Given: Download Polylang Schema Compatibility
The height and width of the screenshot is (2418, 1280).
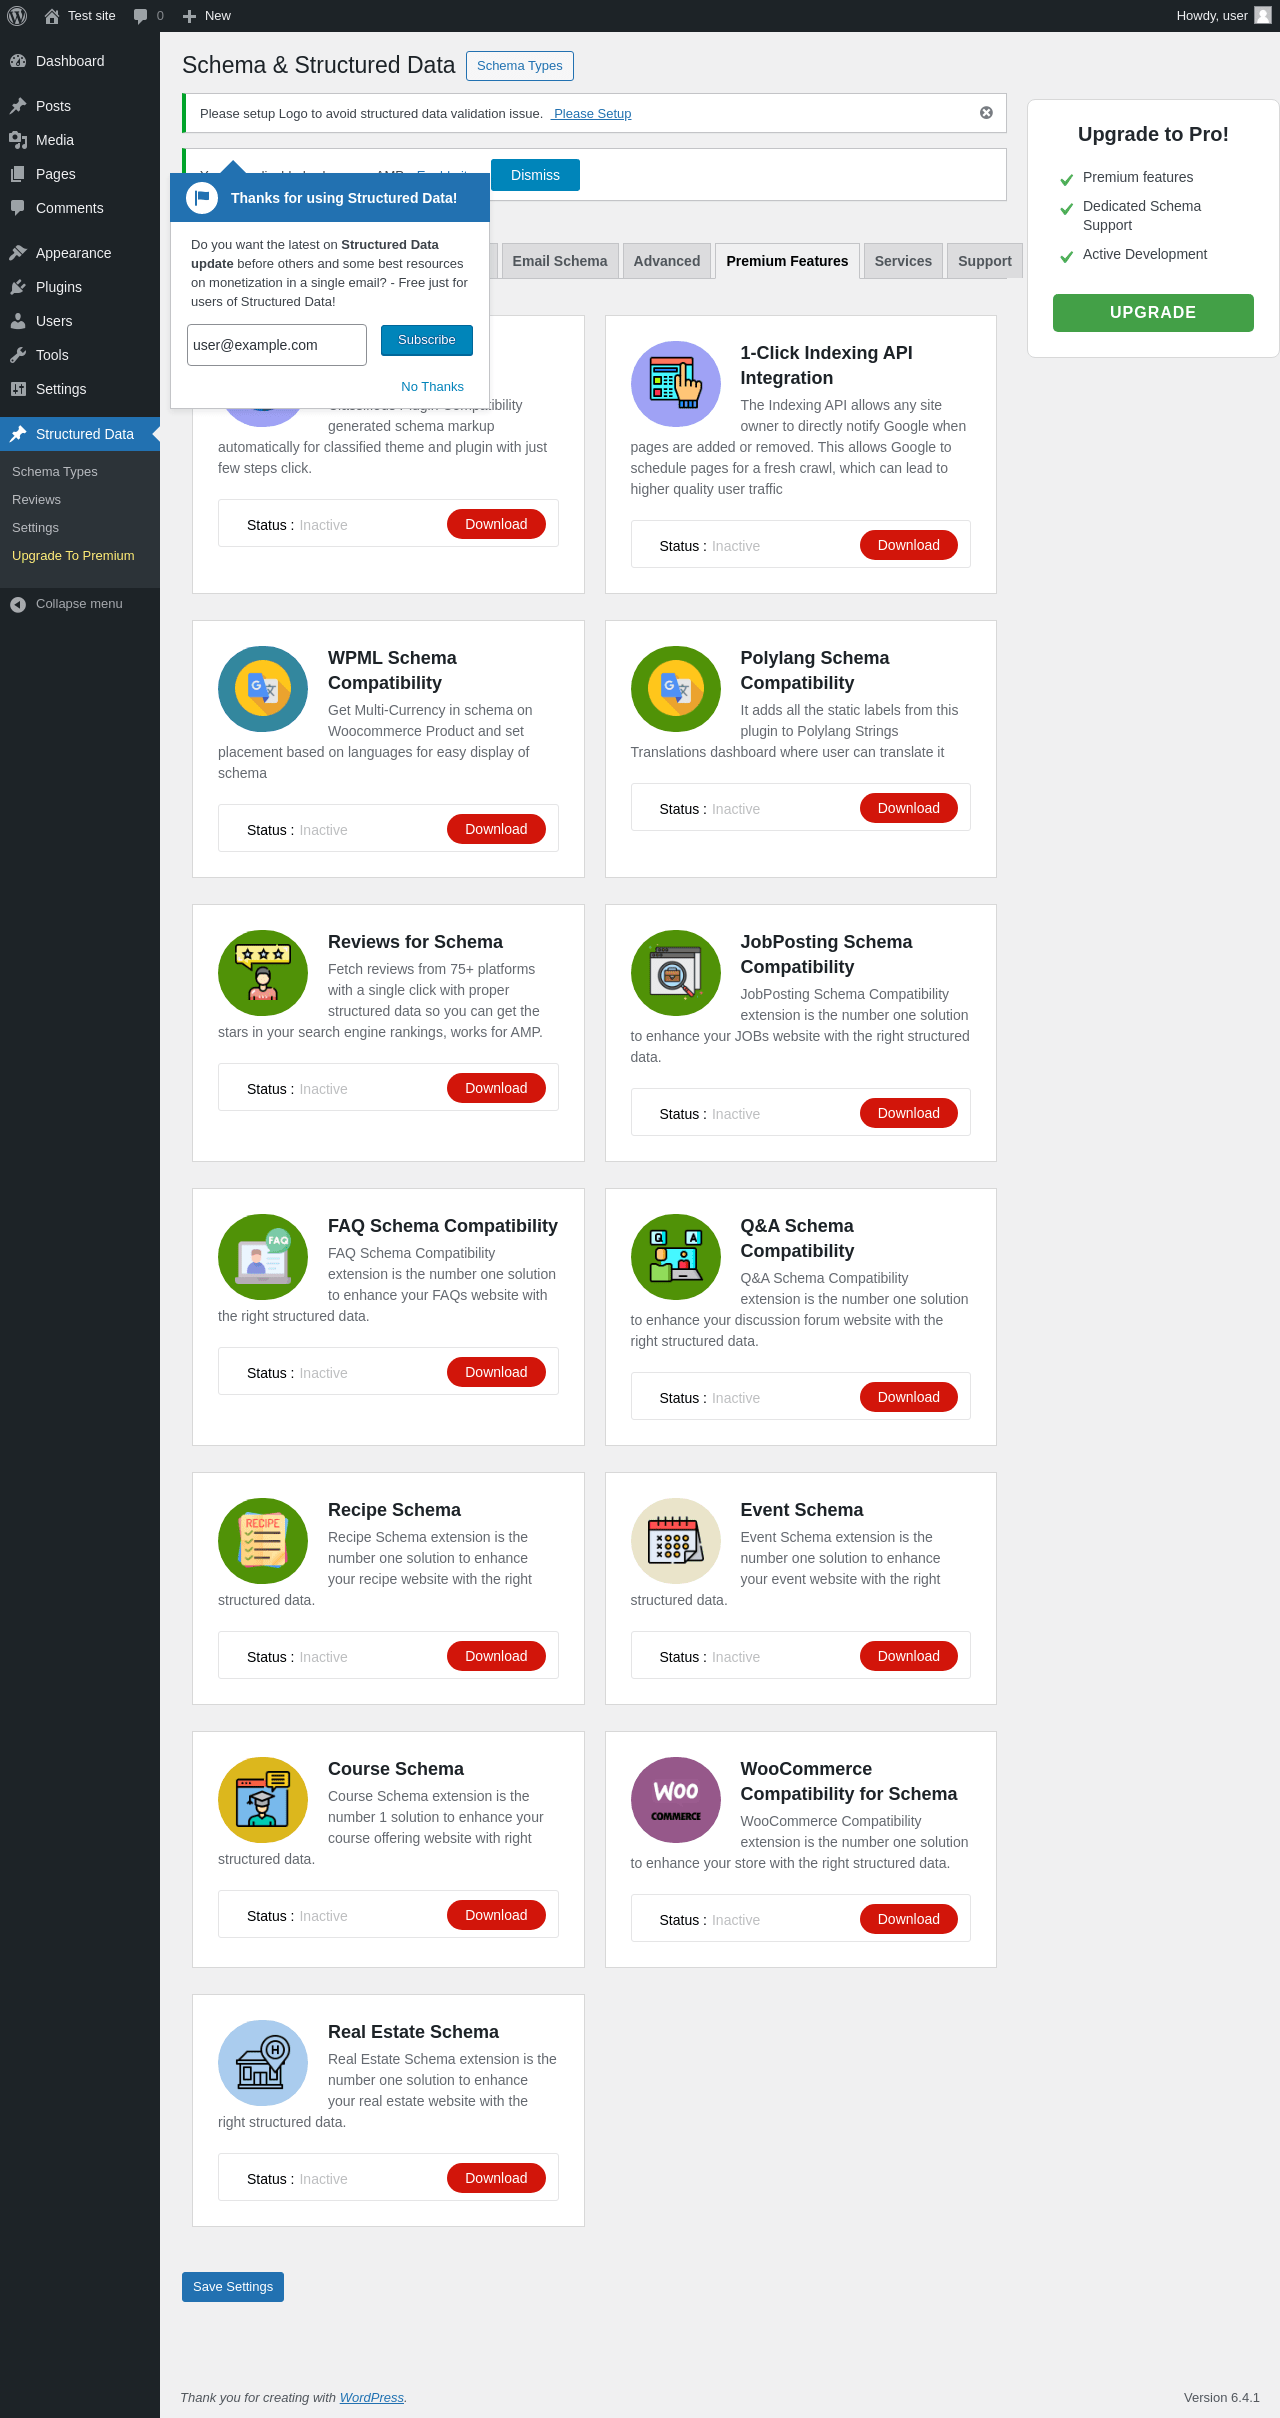Looking at the screenshot, I should (x=909, y=808).
